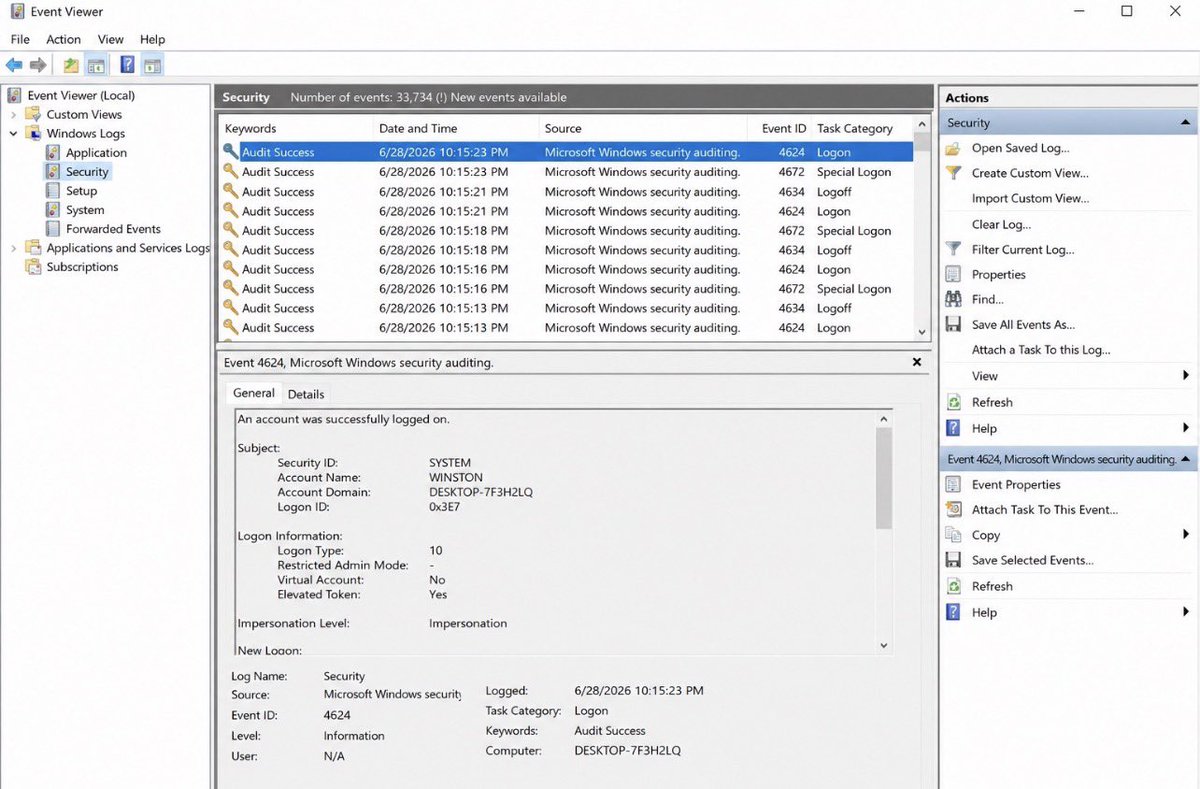
Task: Click the disk icon next to Save All Events As
Action: tap(954, 325)
